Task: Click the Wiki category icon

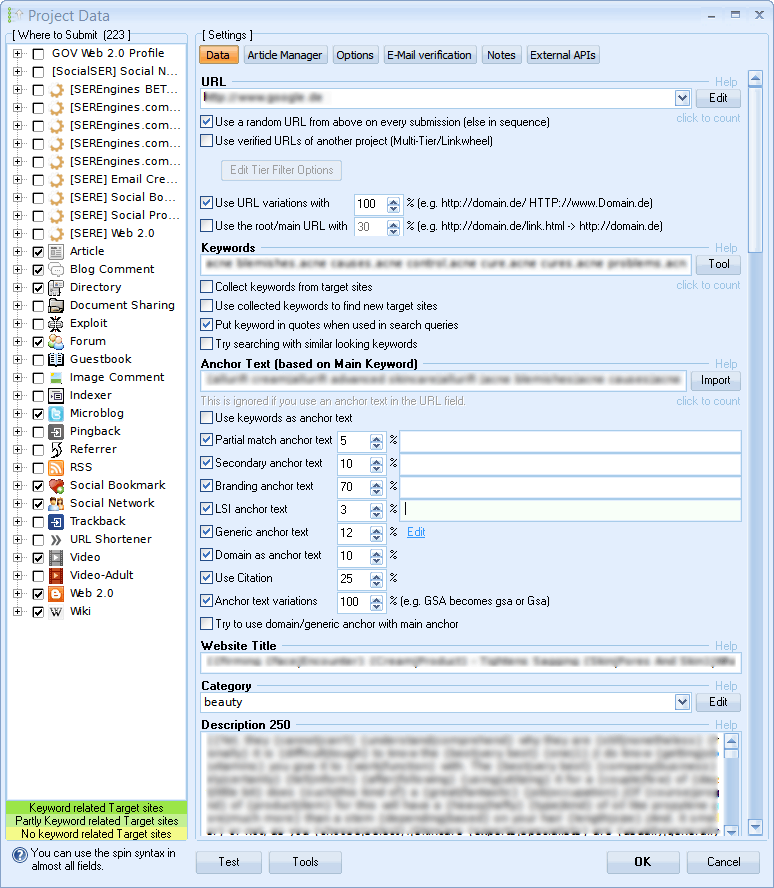Action: [x=56, y=611]
